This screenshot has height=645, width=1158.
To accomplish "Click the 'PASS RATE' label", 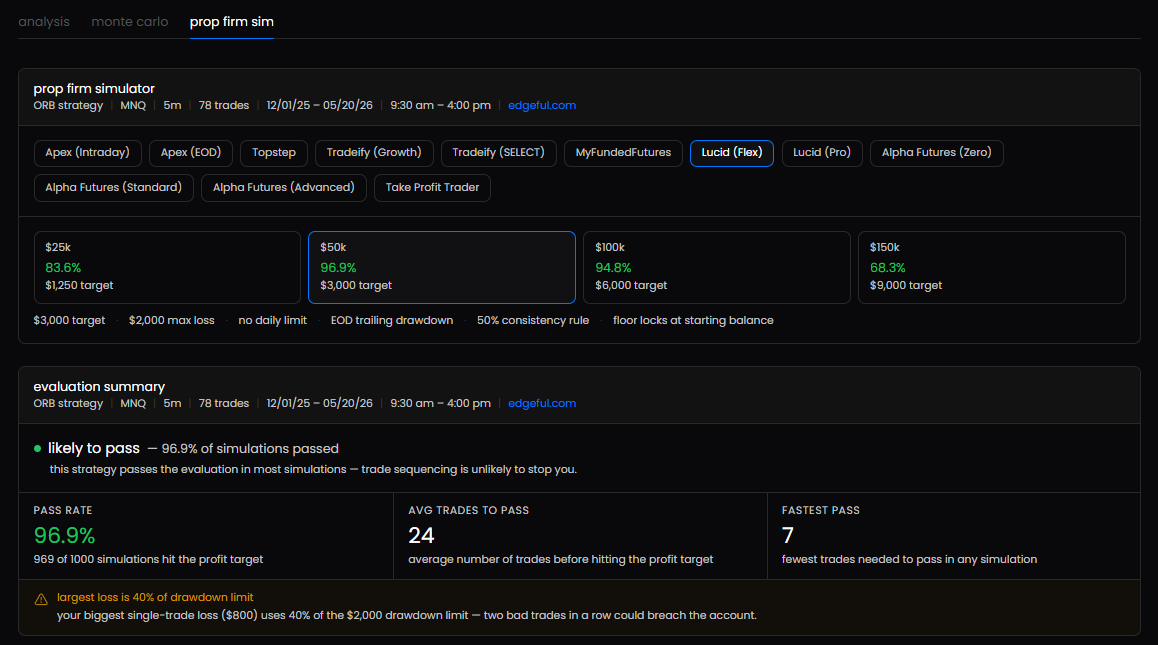I will click(x=63, y=511).
